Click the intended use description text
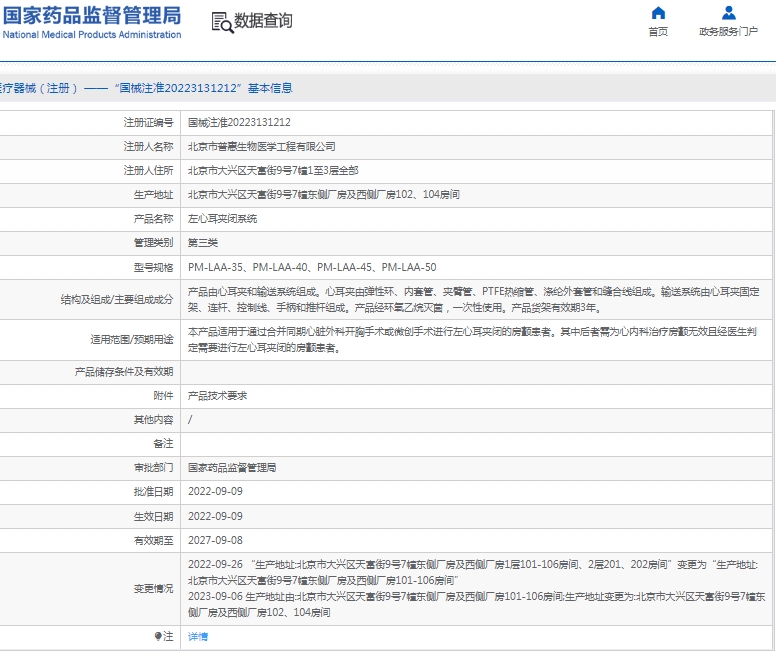This screenshot has height=656, width=776. (472, 340)
